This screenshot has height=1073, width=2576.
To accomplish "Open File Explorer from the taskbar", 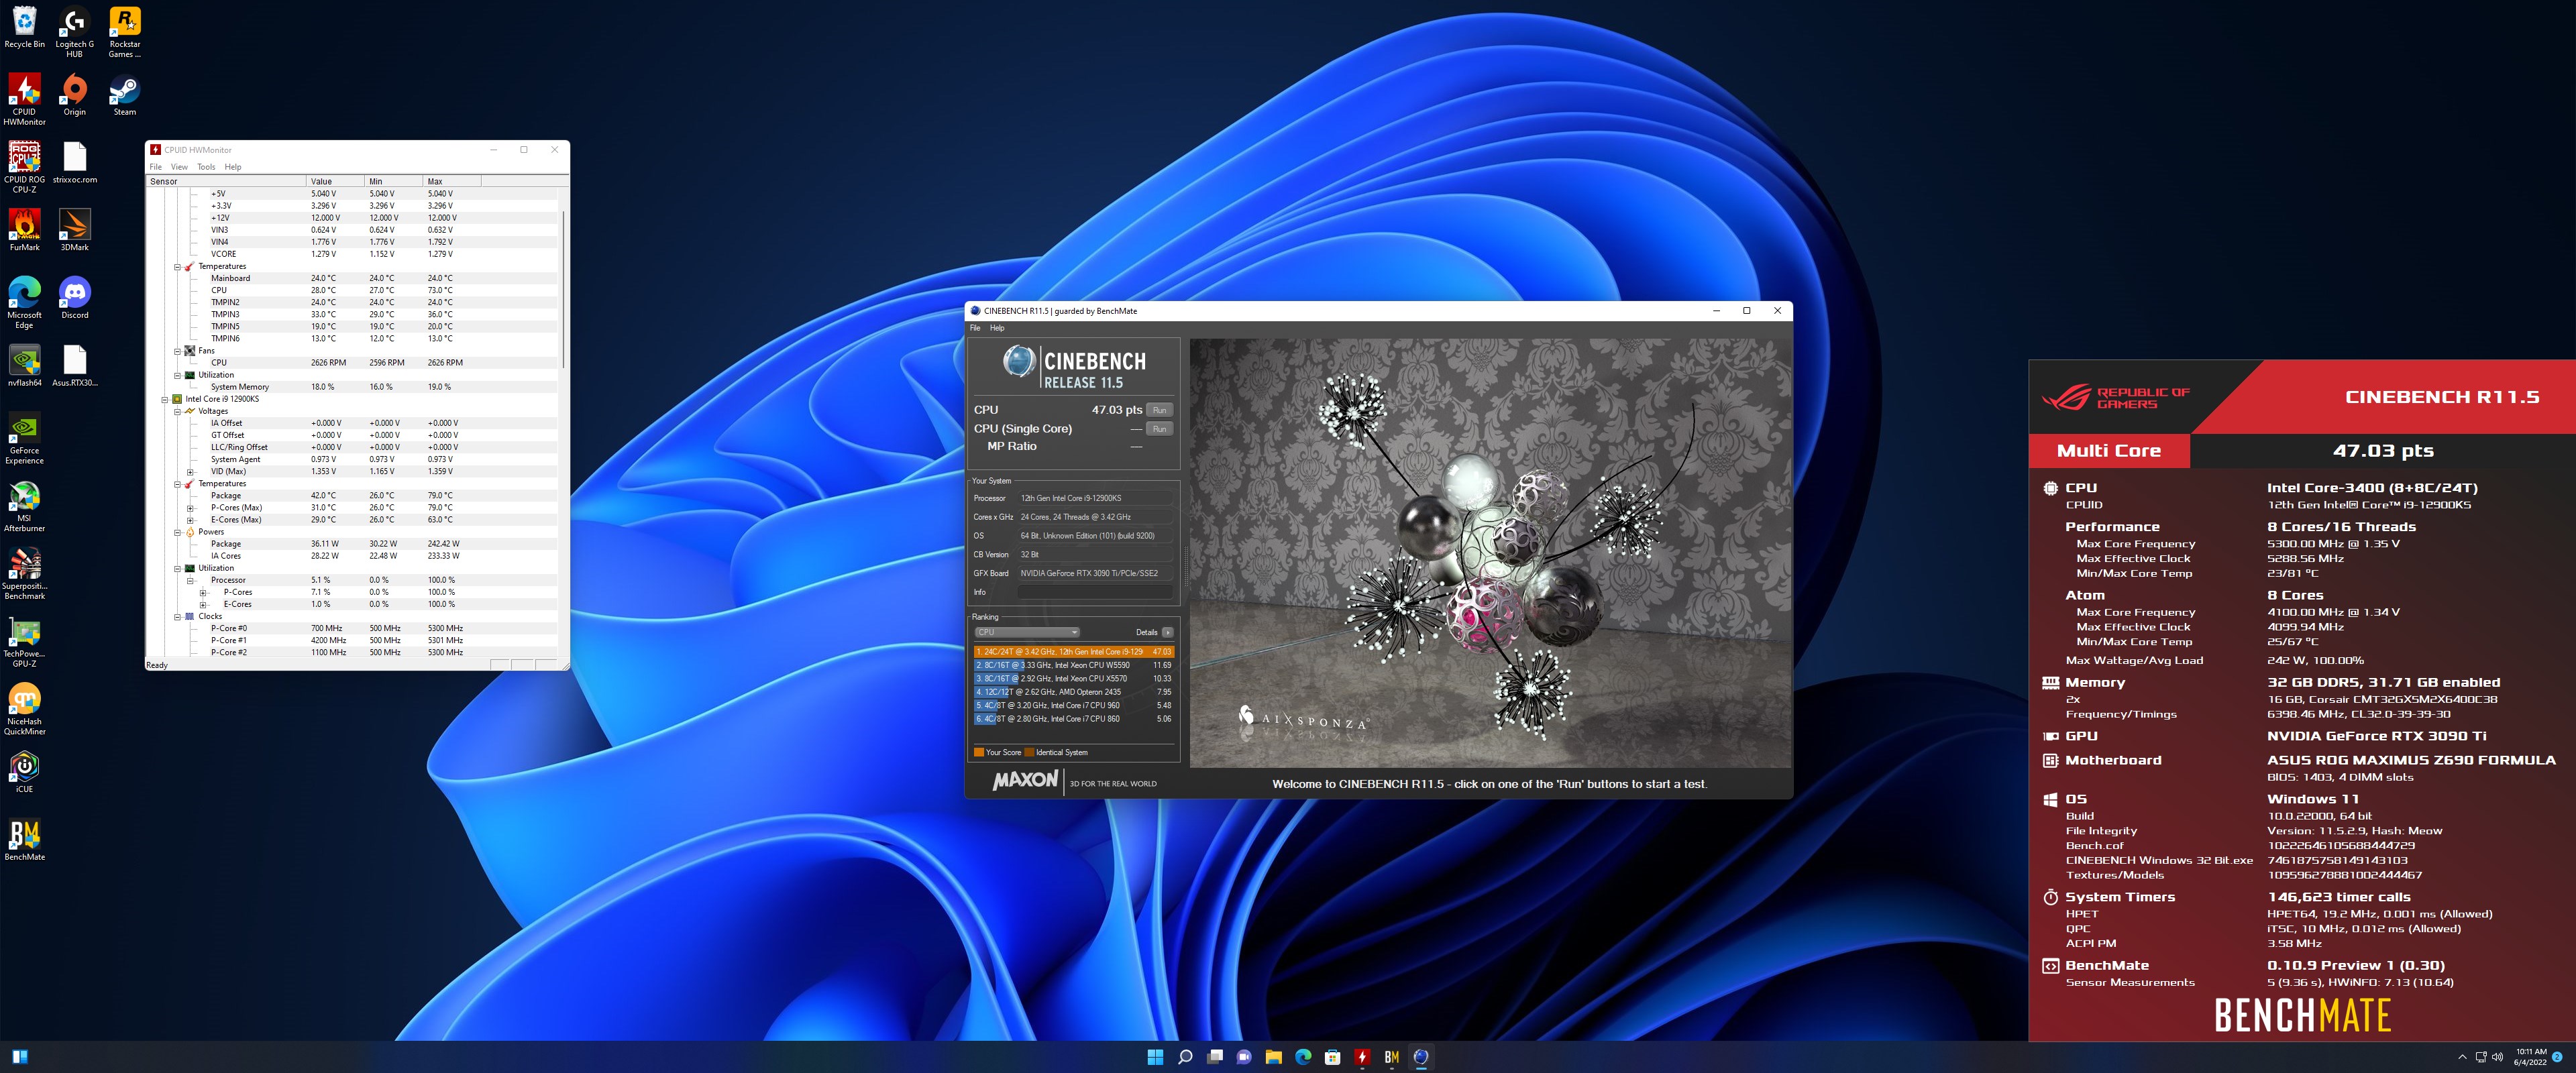I will (x=1273, y=1057).
